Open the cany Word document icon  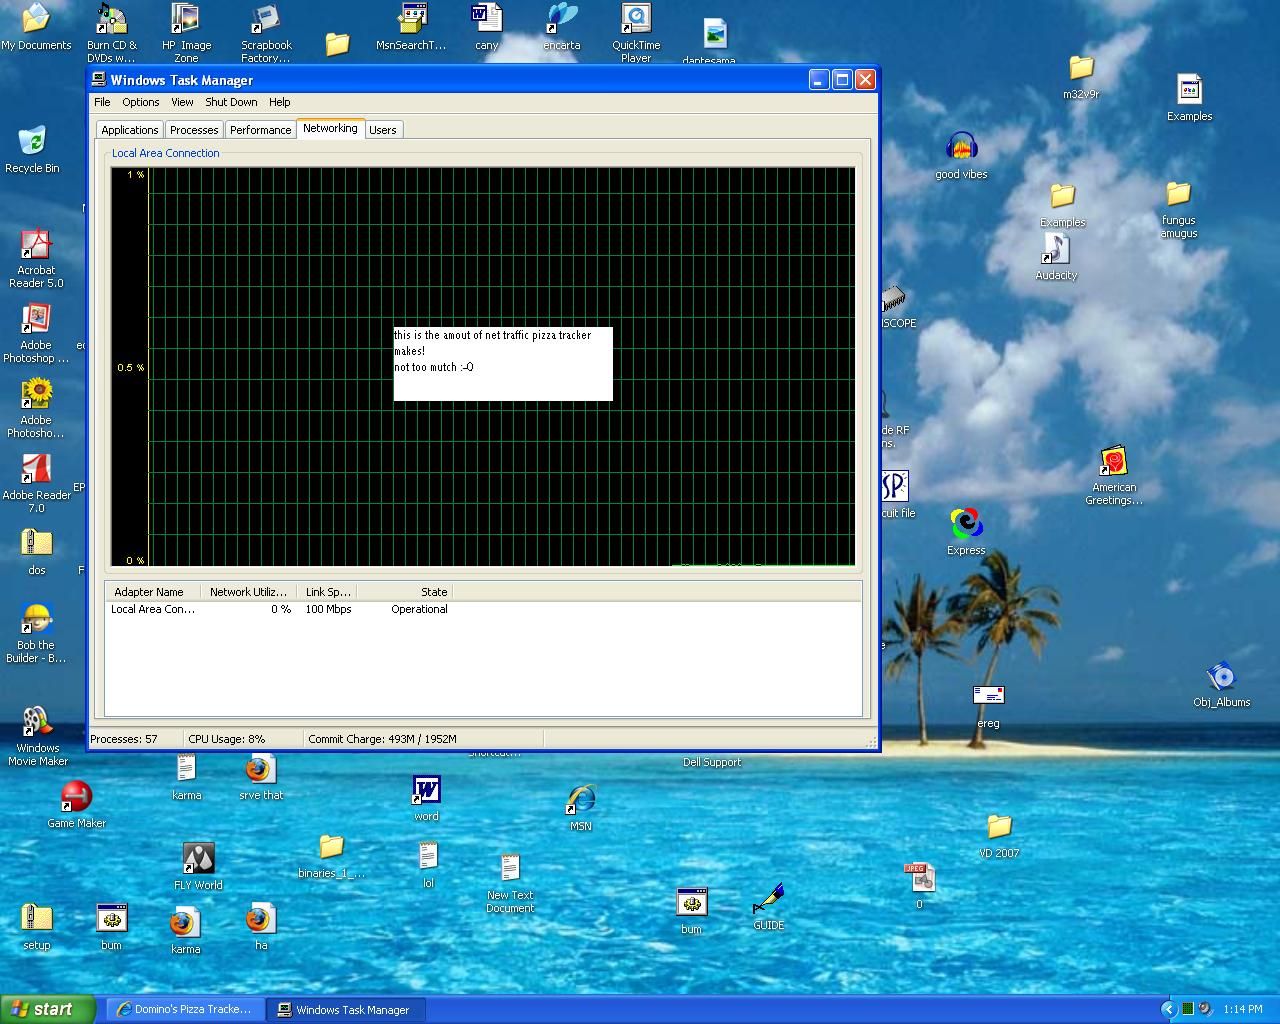[487, 26]
